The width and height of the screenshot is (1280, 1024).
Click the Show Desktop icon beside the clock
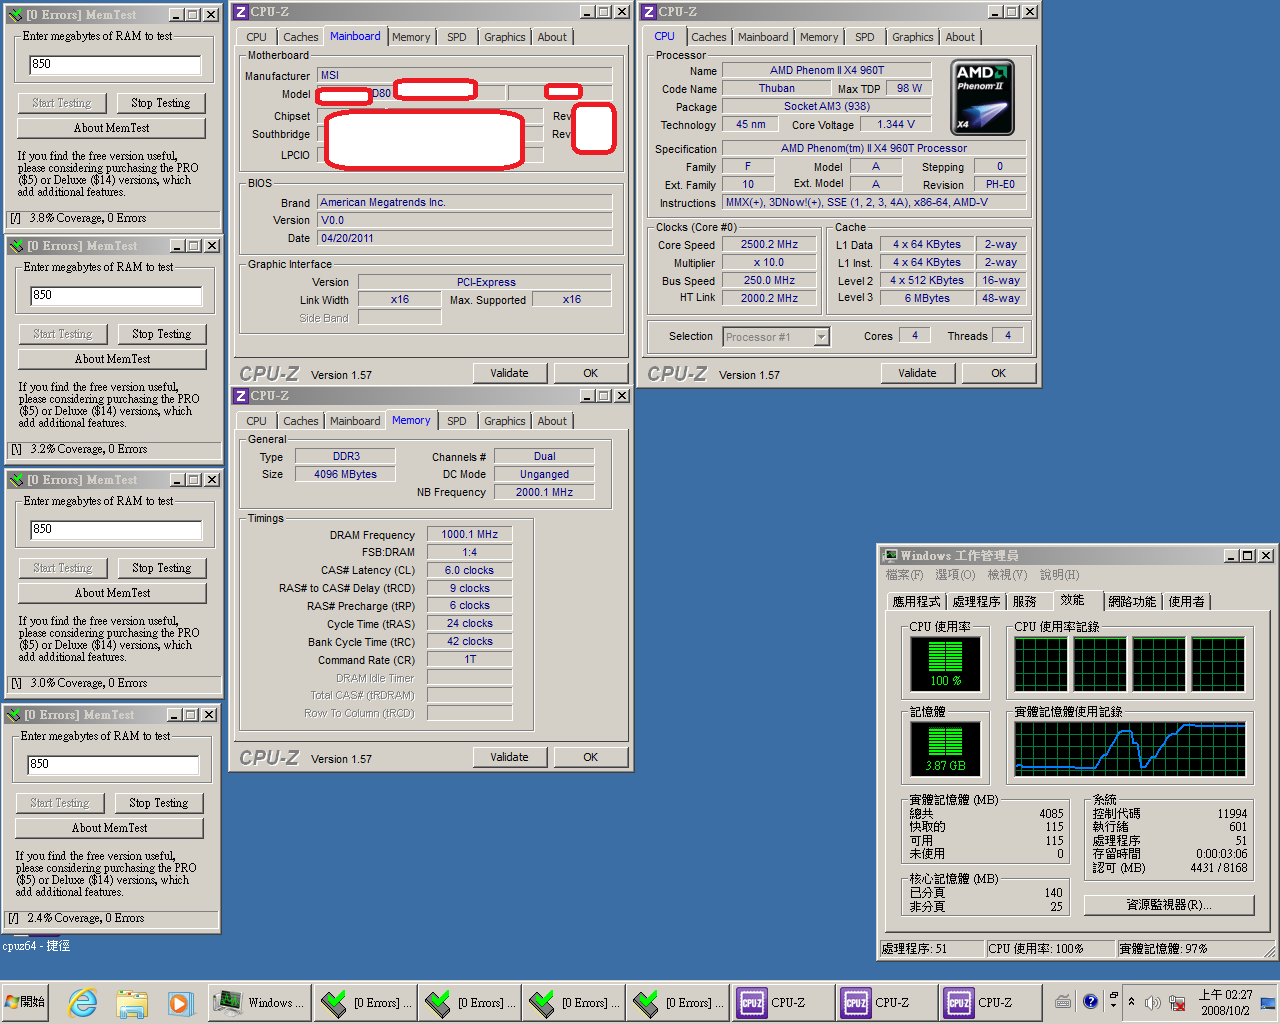pos(1268,1002)
